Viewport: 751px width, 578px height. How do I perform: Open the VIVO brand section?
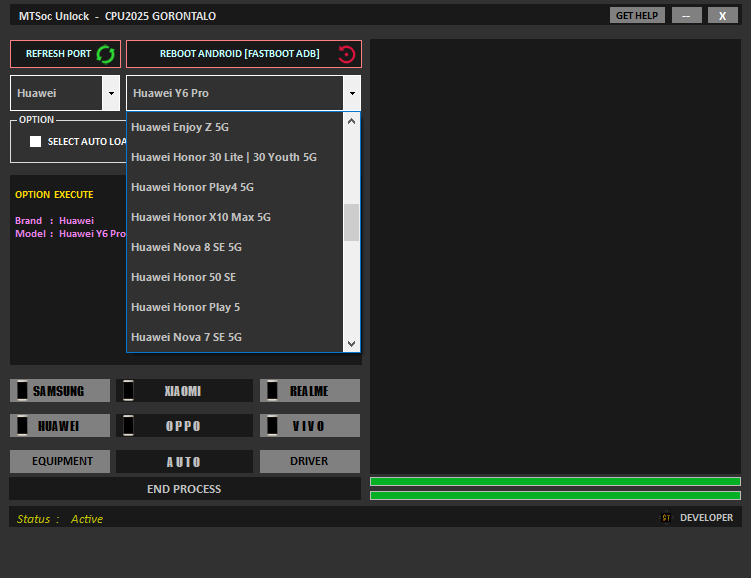(x=310, y=425)
